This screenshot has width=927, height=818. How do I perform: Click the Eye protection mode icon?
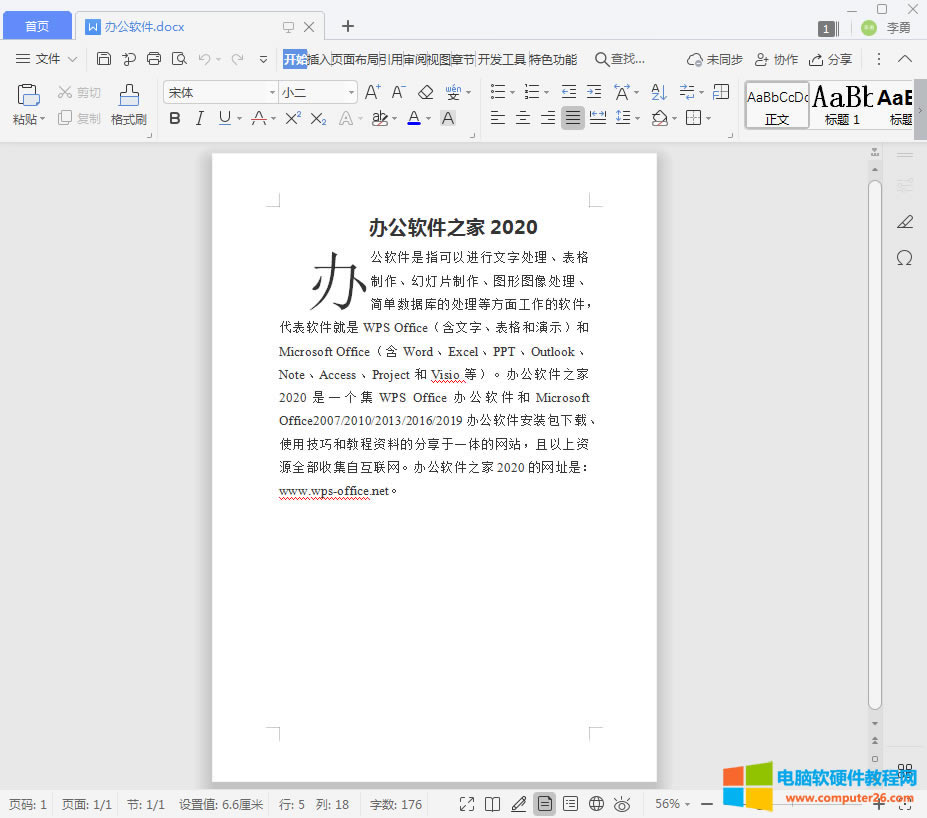pyautogui.click(x=622, y=803)
